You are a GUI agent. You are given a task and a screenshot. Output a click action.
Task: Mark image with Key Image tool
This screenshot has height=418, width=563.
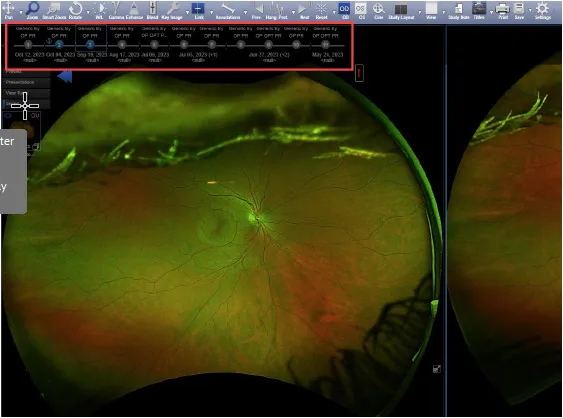tap(172, 9)
